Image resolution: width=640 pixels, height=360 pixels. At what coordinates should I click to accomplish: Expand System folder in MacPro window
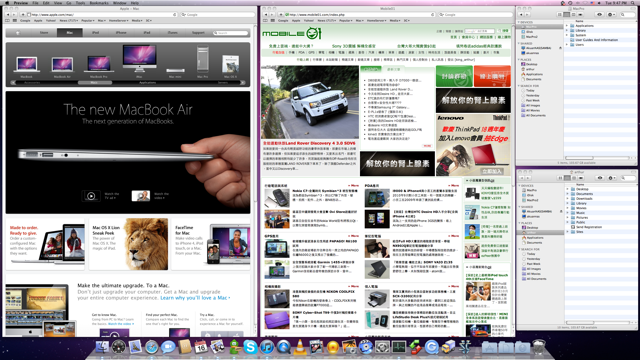pos(567,35)
